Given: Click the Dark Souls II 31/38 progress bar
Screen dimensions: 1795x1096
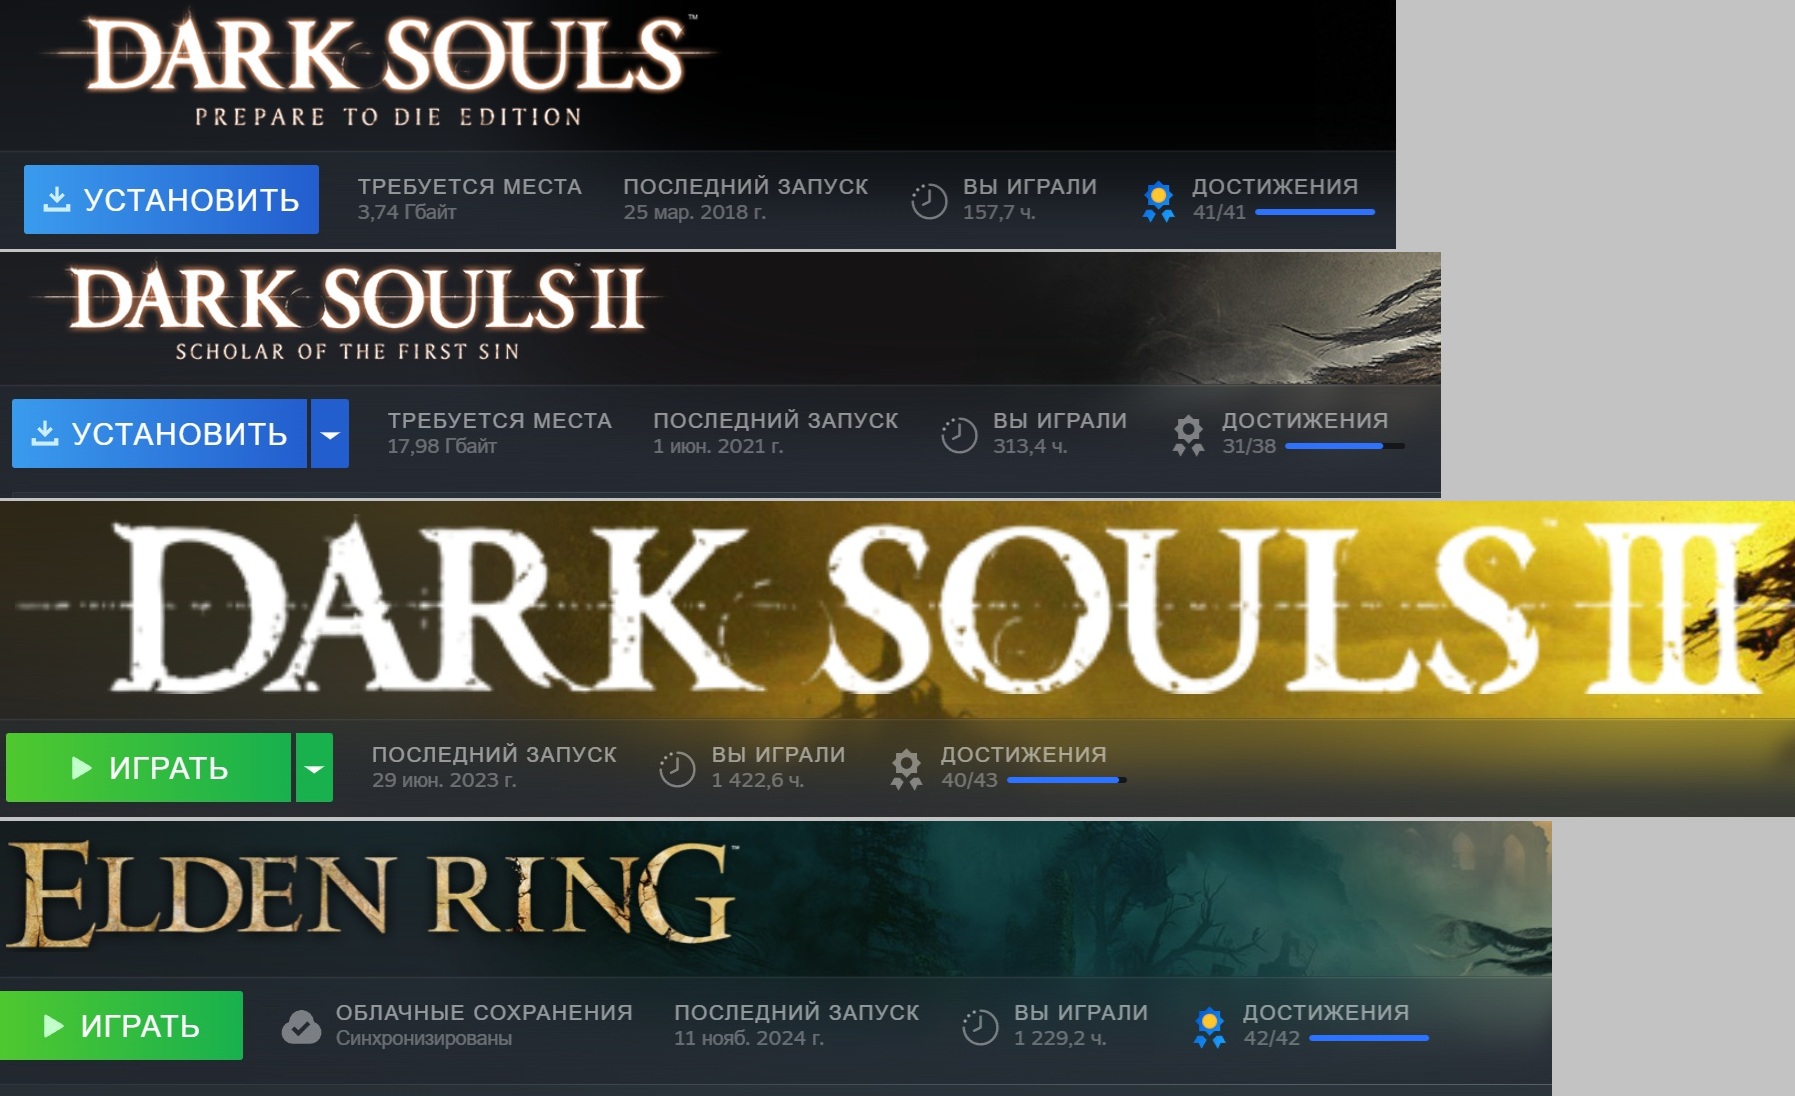Looking at the screenshot, I should coord(1345,446).
